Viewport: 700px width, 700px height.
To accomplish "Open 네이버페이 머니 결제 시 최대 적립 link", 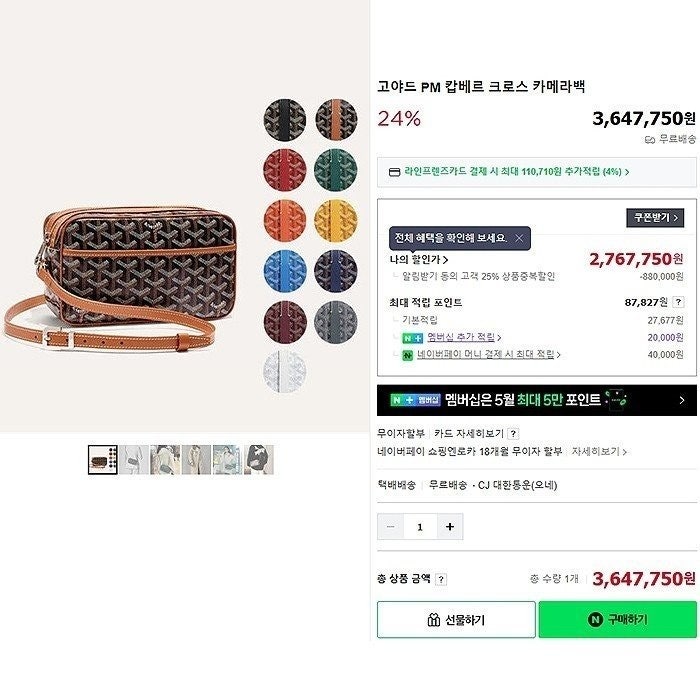I will (486, 354).
